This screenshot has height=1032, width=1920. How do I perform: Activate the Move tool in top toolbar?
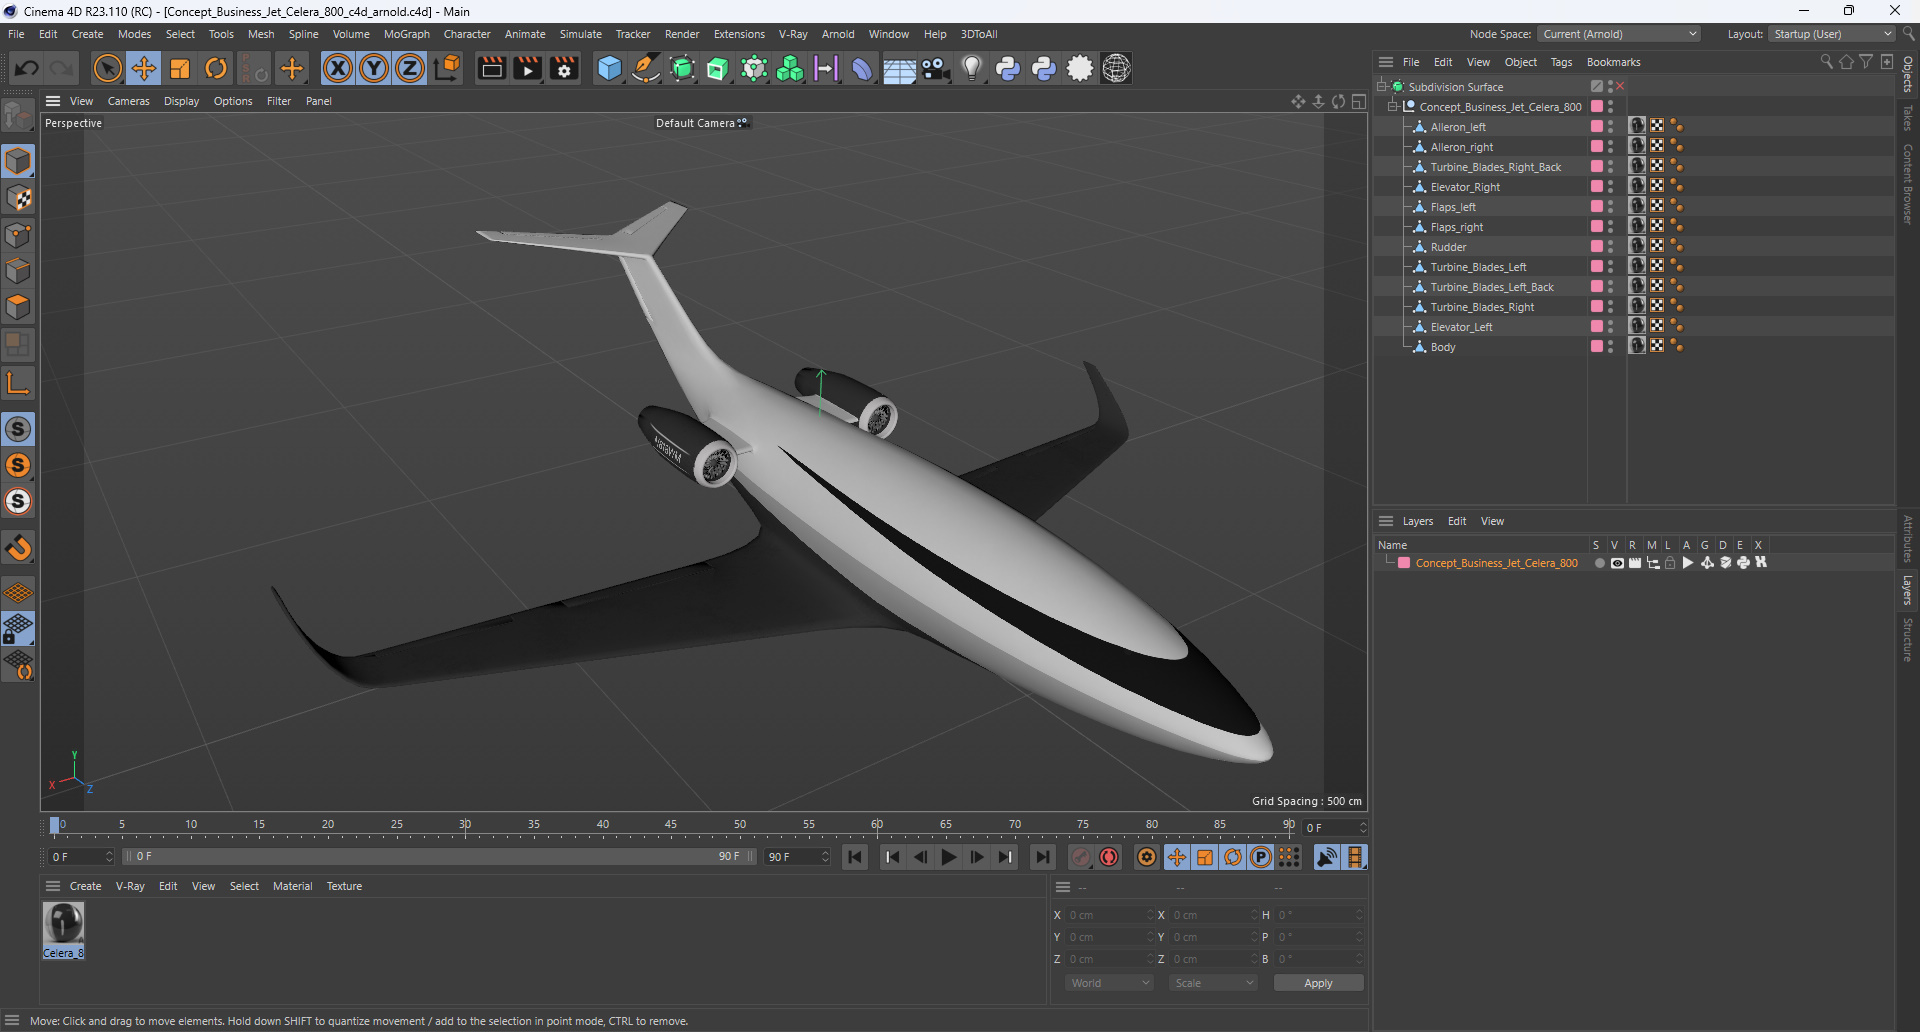click(x=144, y=68)
